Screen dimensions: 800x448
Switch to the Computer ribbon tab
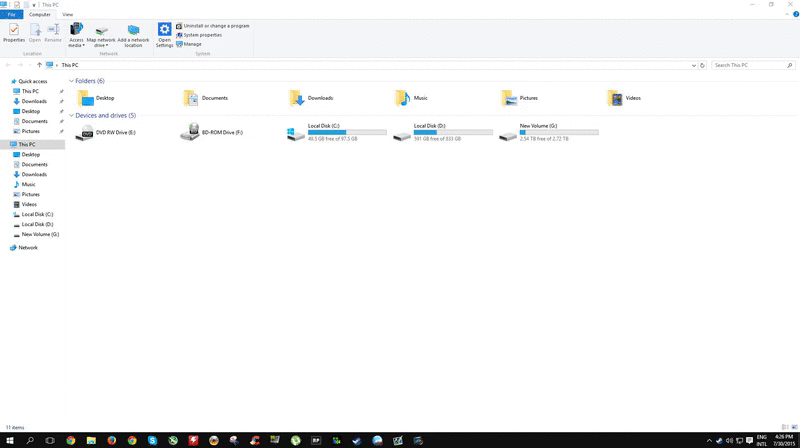(x=40, y=14)
